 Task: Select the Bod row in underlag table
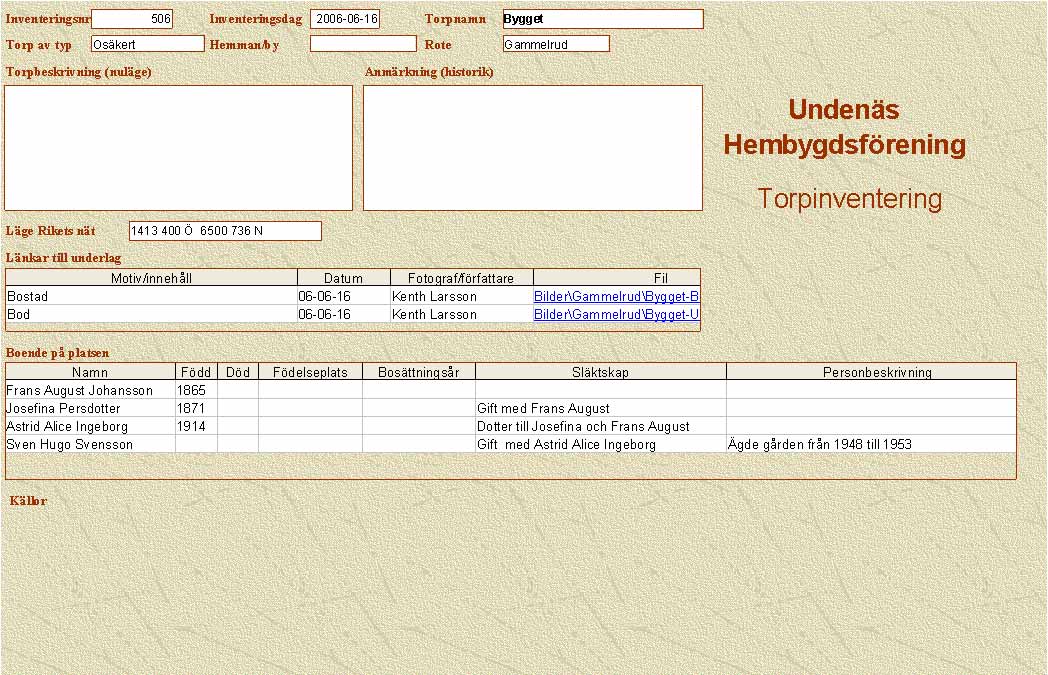click(150, 314)
